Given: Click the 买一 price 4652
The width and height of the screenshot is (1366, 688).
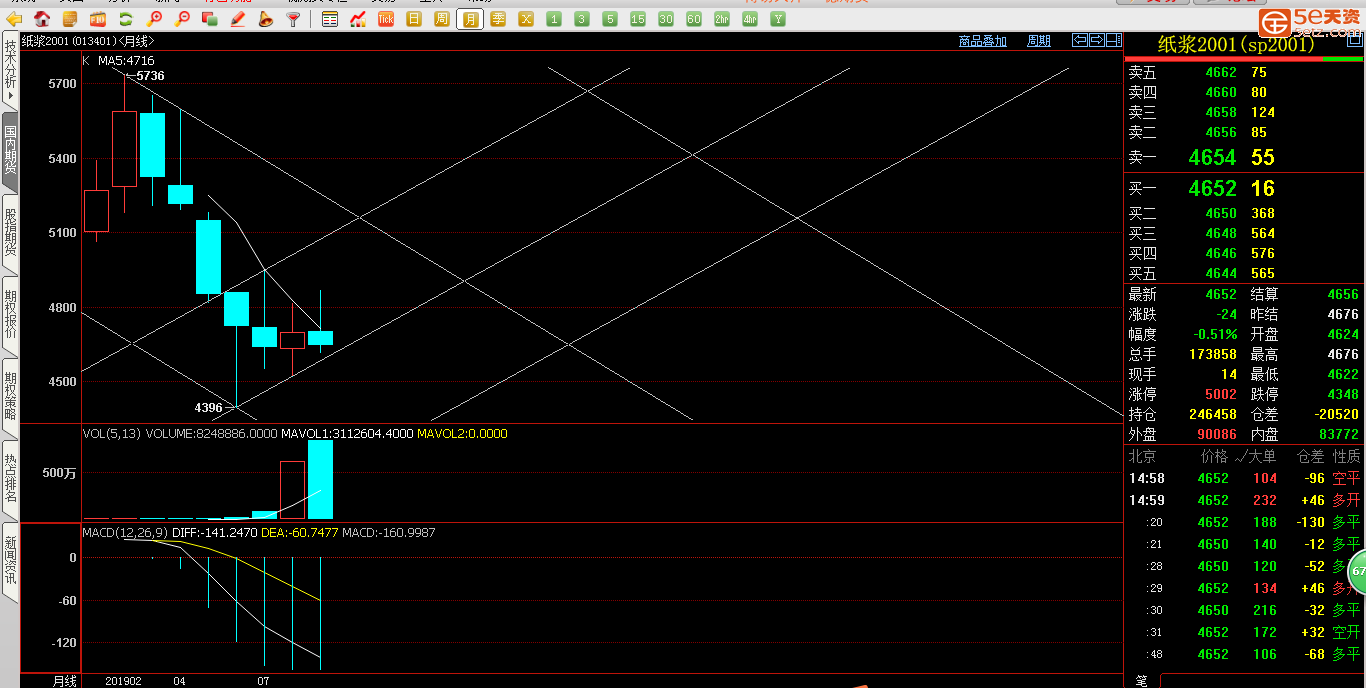Looking at the screenshot, I should [x=1212, y=188].
